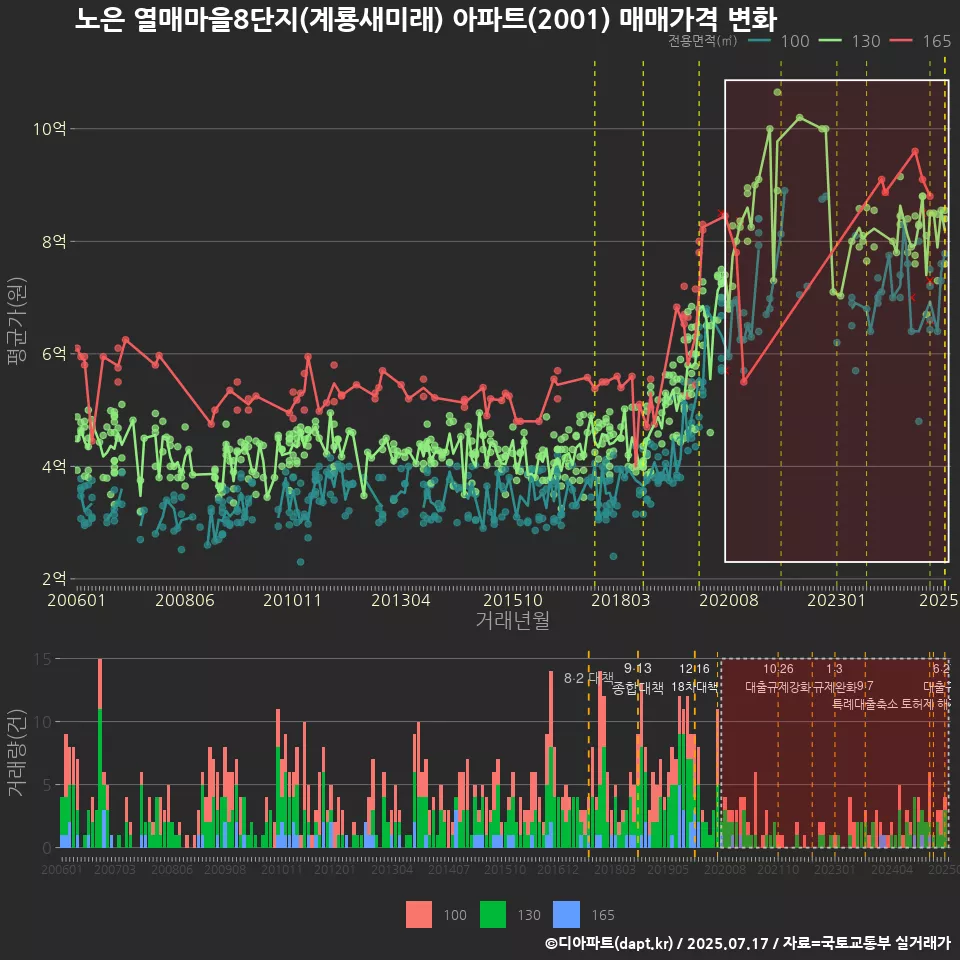Select the red 165 line in top legend
This screenshot has height=960, width=960.
(901, 41)
